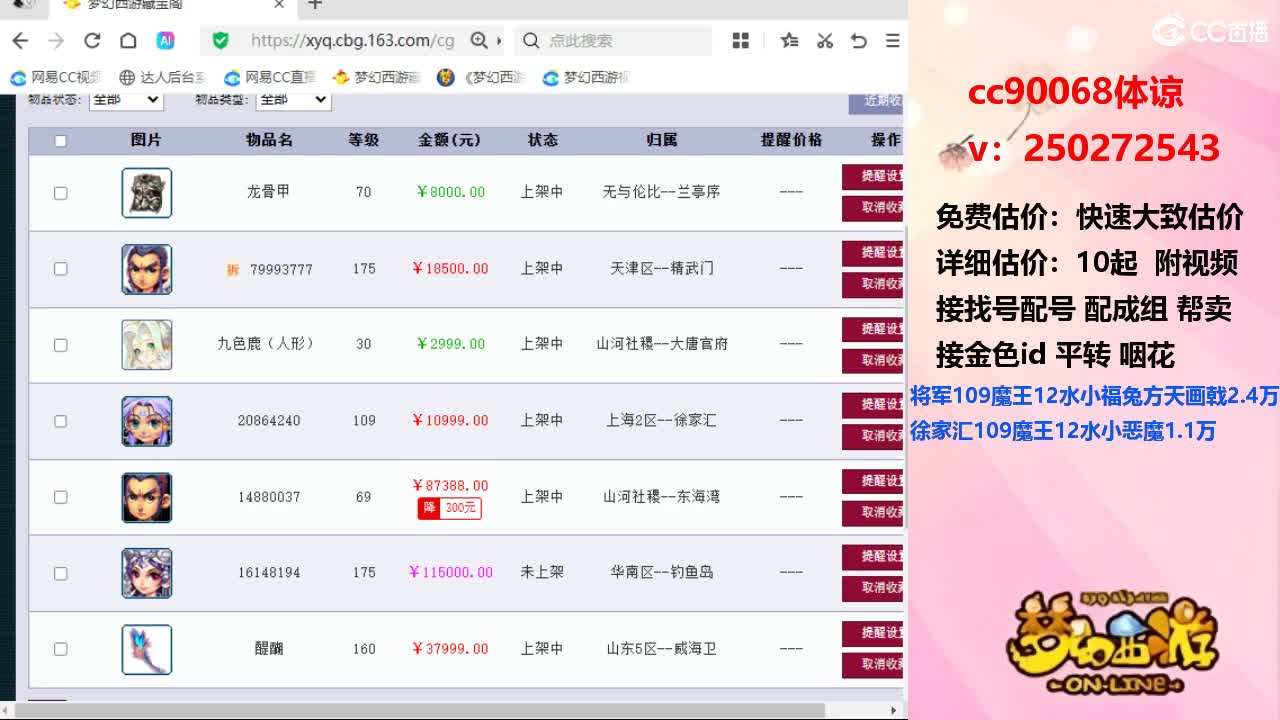1280x720 pixels.
Task: Open the browser hamburger menu
Action: pos(893,41)
